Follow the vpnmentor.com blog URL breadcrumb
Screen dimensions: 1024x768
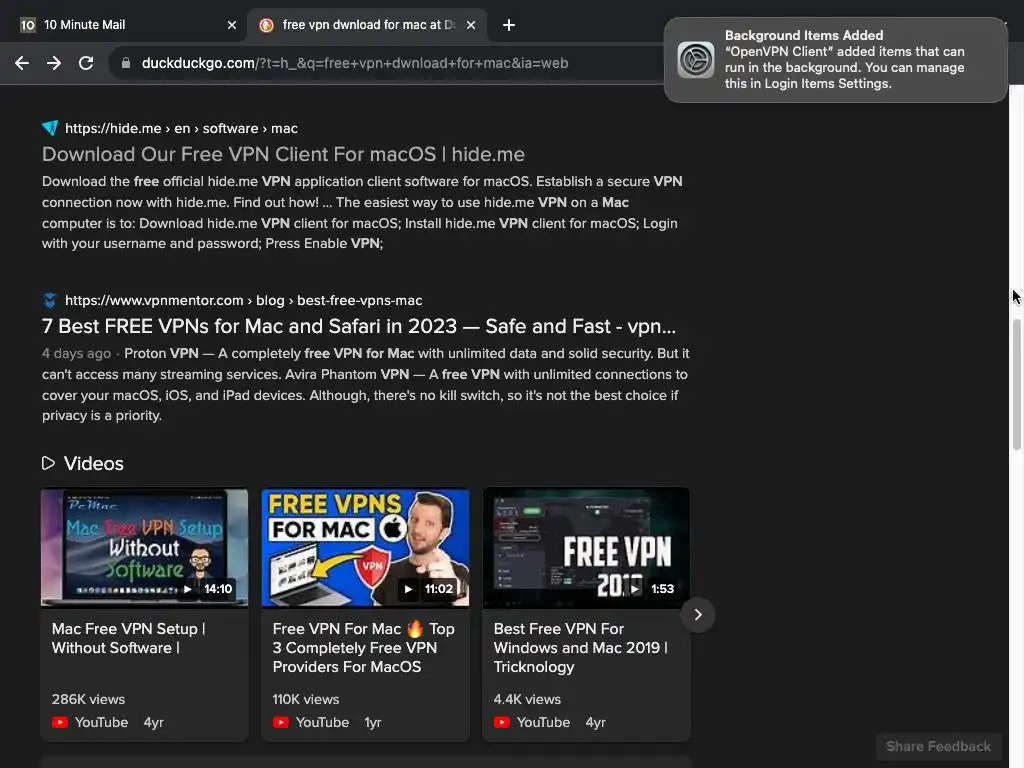click(244, 300)
